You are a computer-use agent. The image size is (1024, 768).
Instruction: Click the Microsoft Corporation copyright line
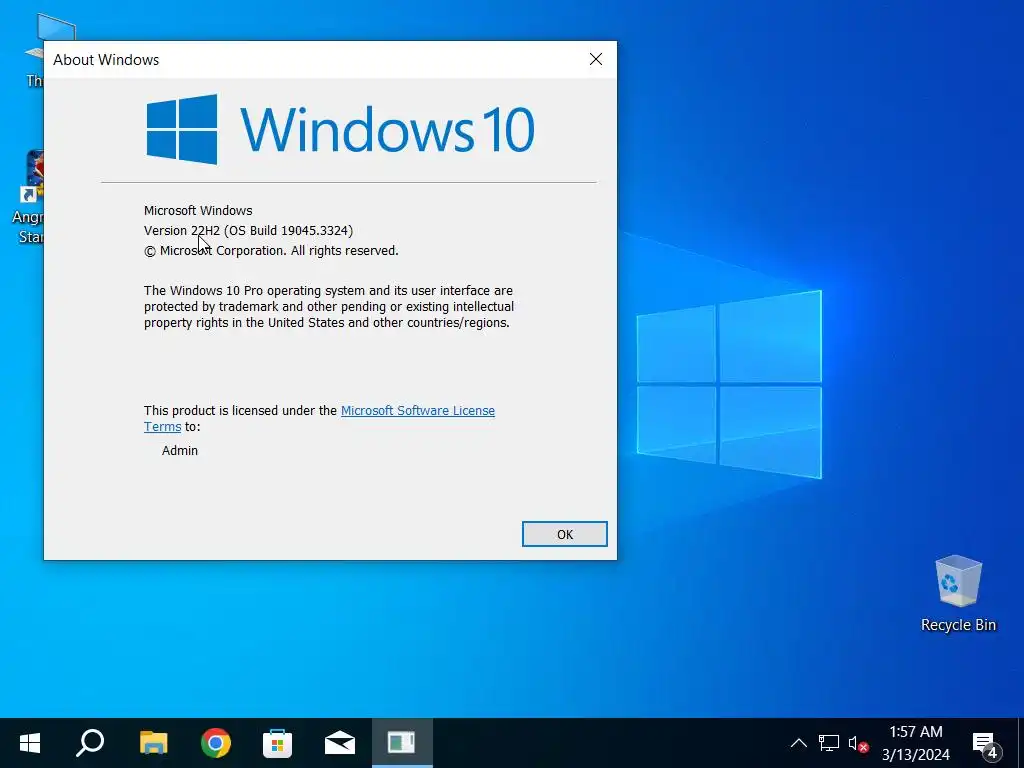tap(271, 251)
